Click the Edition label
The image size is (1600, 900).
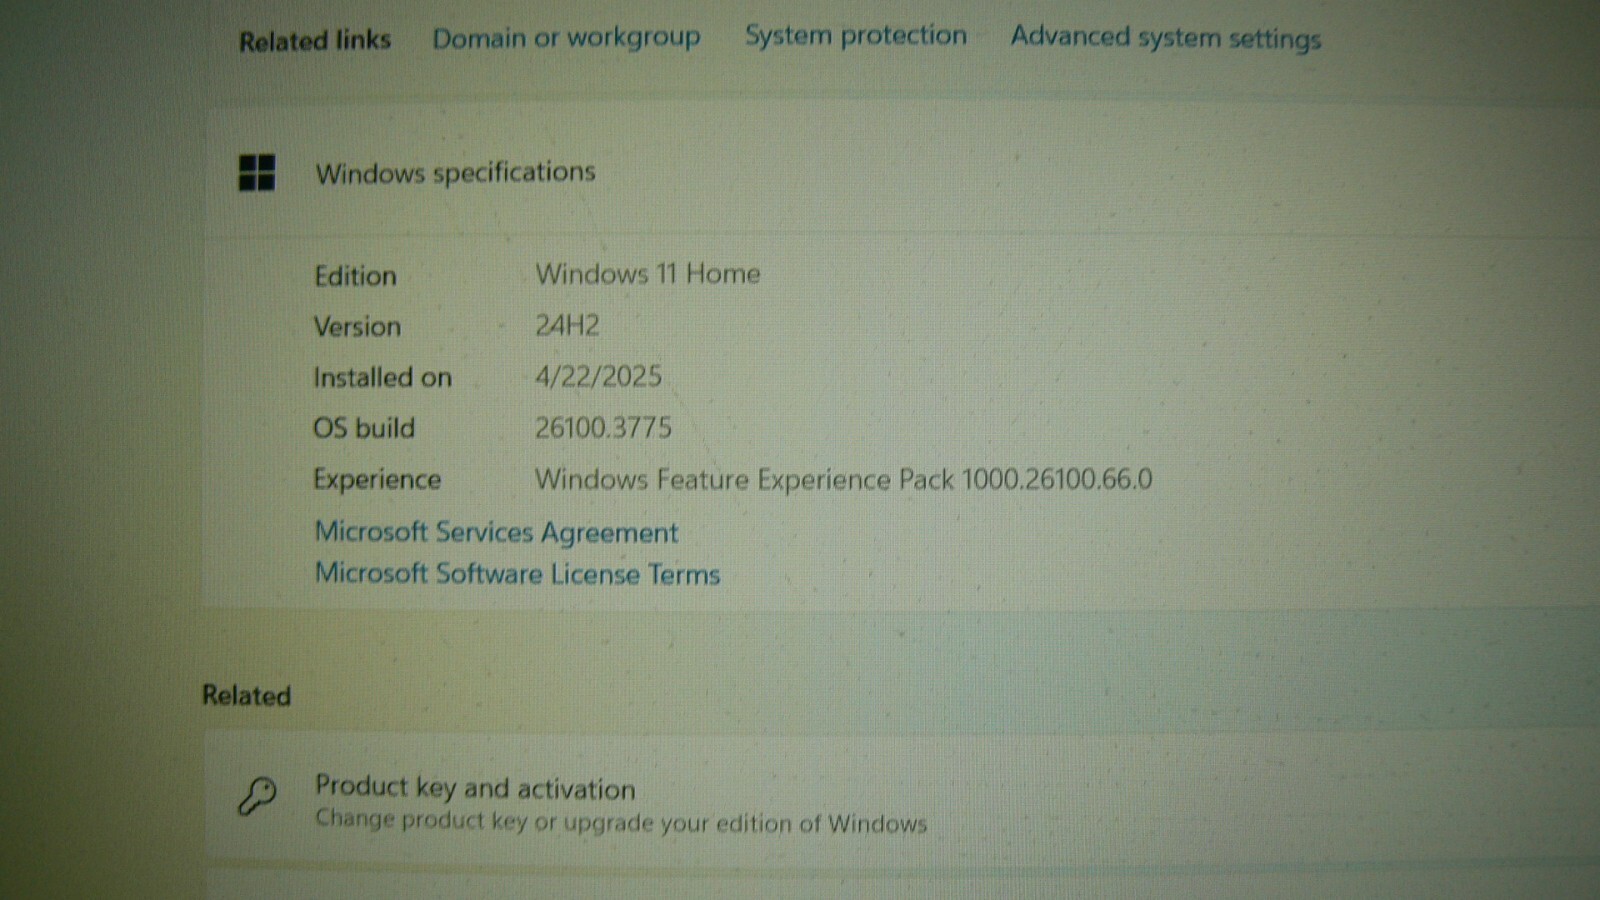(x=355, y=276)
